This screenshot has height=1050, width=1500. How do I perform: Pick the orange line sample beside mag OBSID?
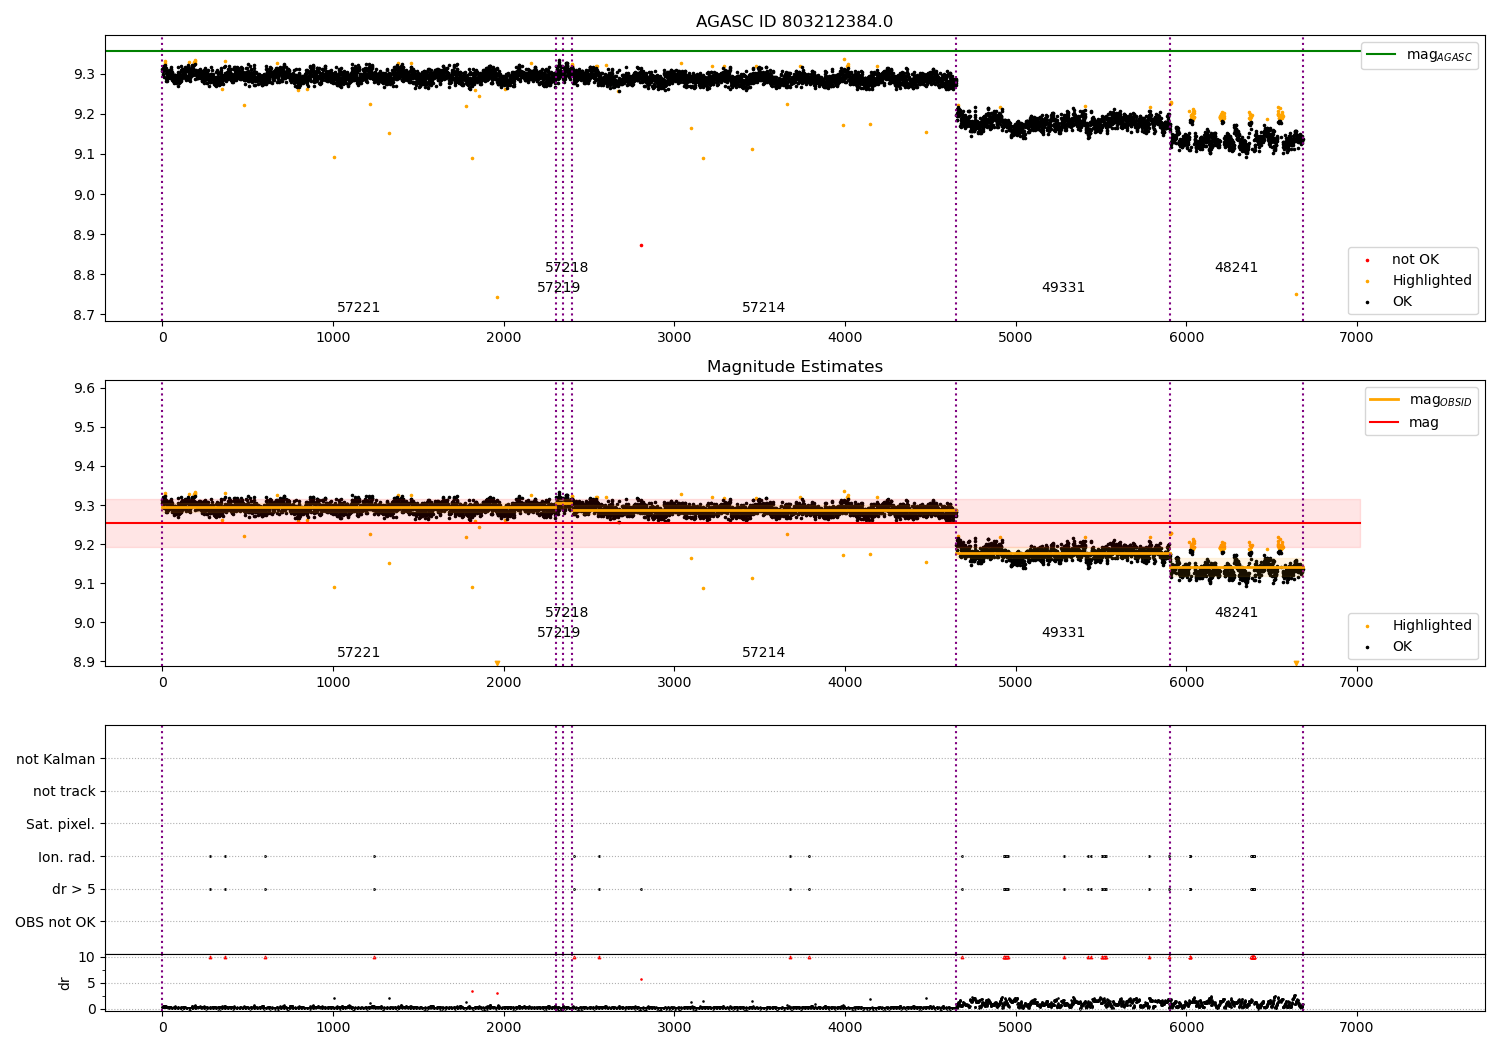(x=1384, y=399)
